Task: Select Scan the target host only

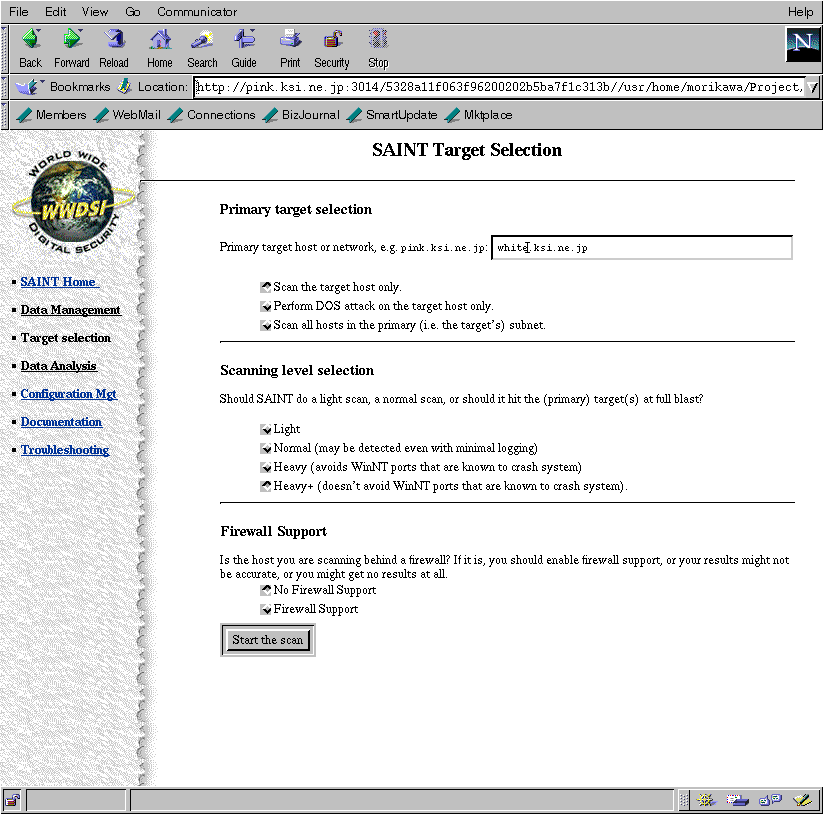Action: pyautogui.click(x=266, y=287)
